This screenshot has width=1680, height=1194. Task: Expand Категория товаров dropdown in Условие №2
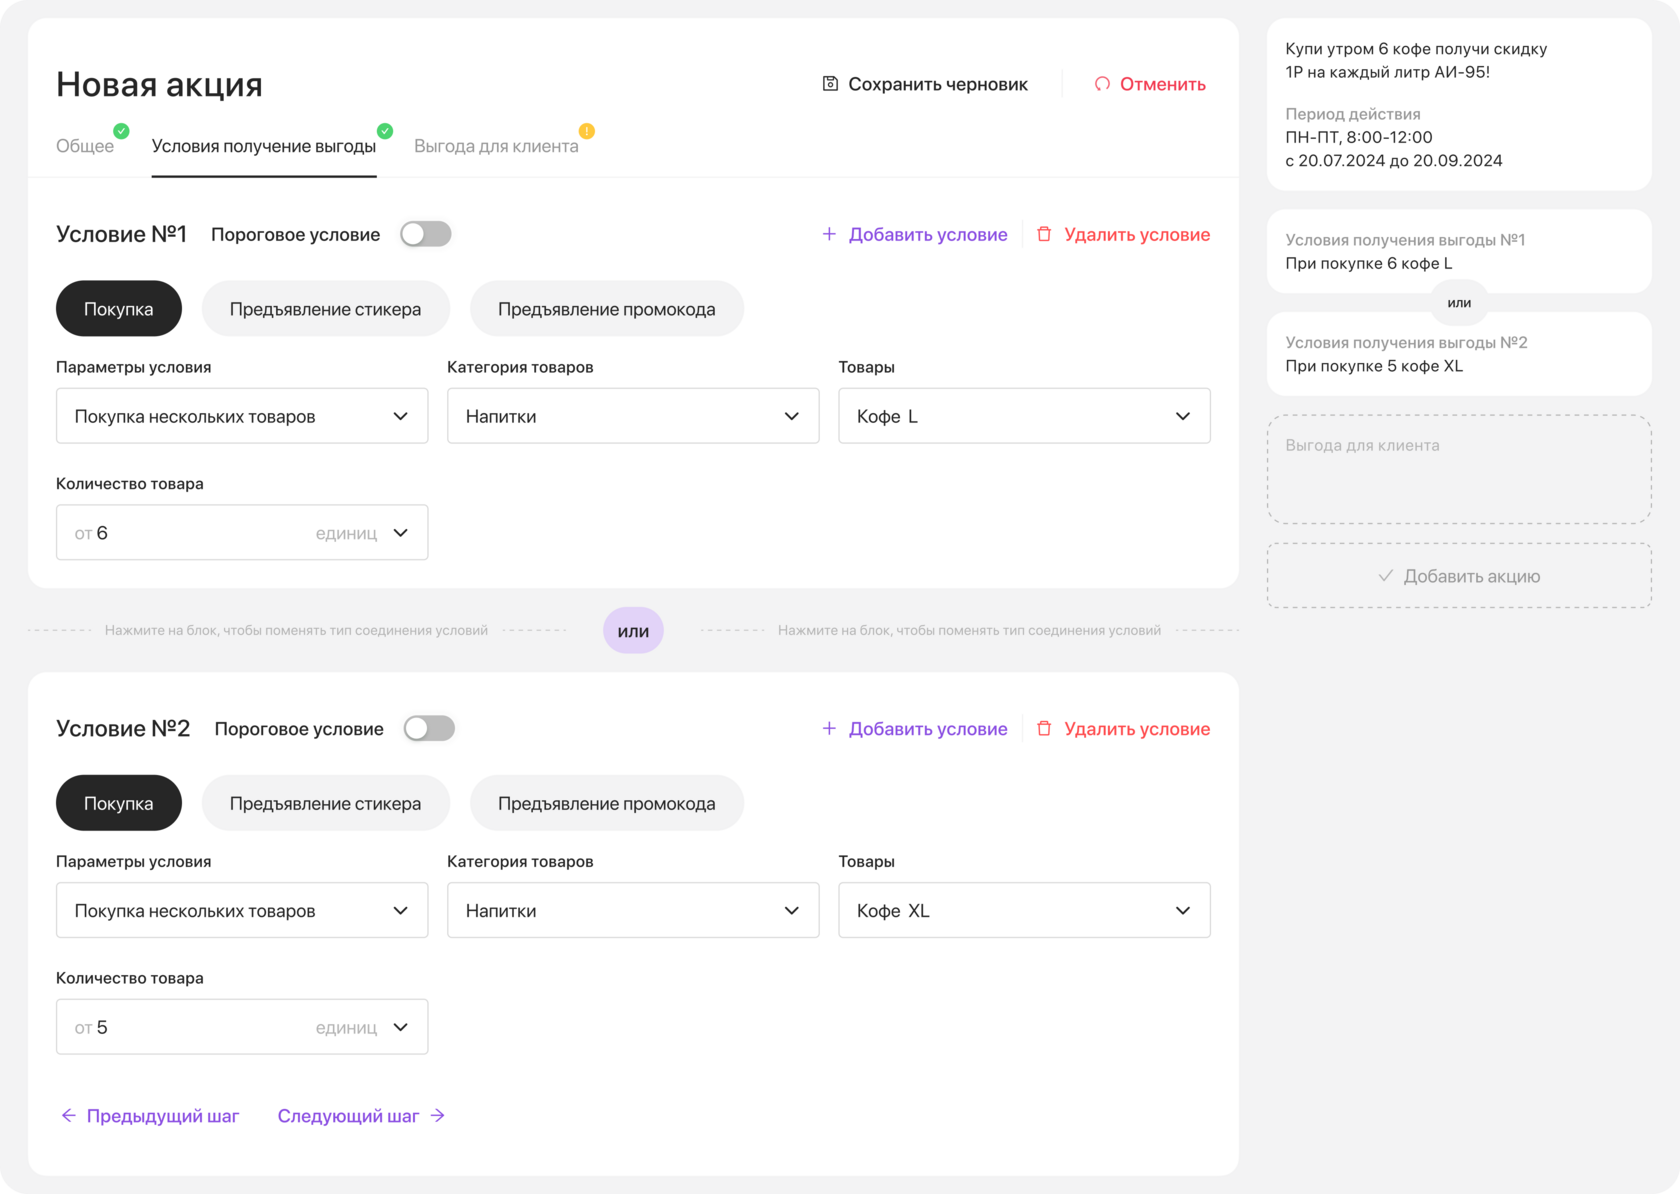click(633, 911)
